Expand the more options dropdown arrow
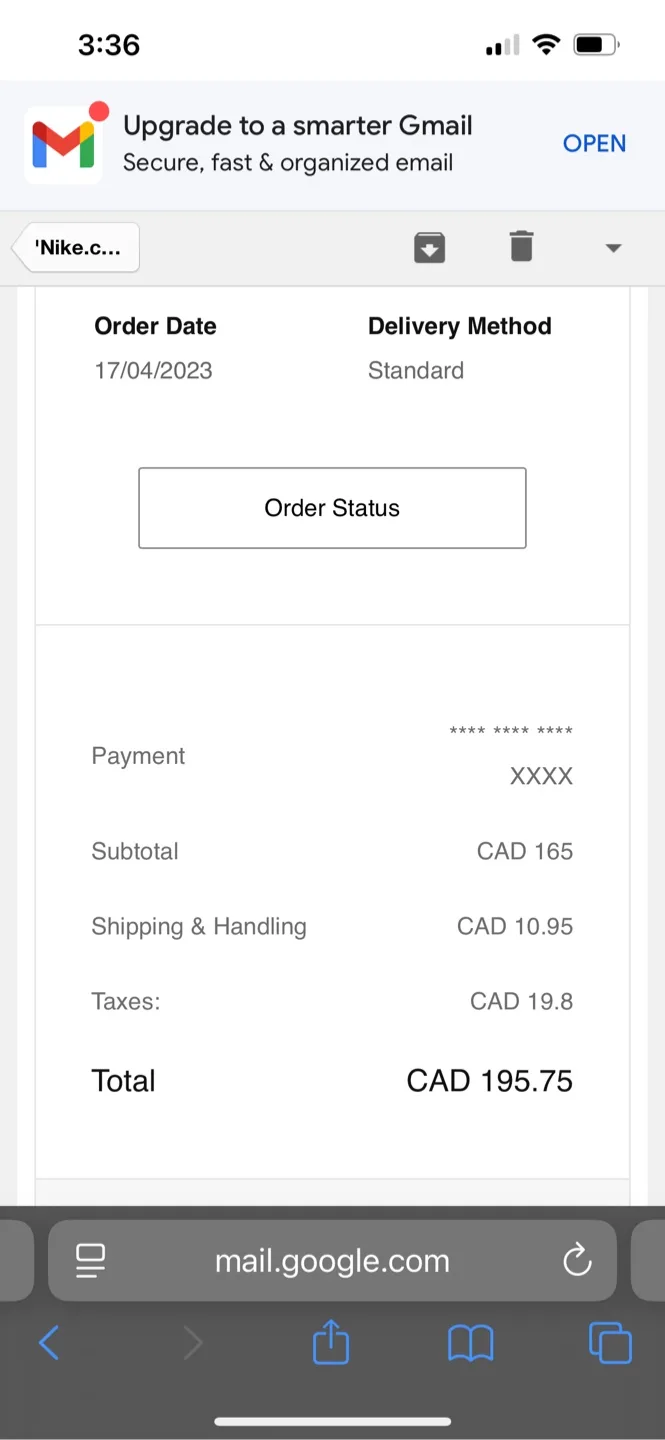The width and height of the screenshot is (665, 1440). click(x=613, y=248)
